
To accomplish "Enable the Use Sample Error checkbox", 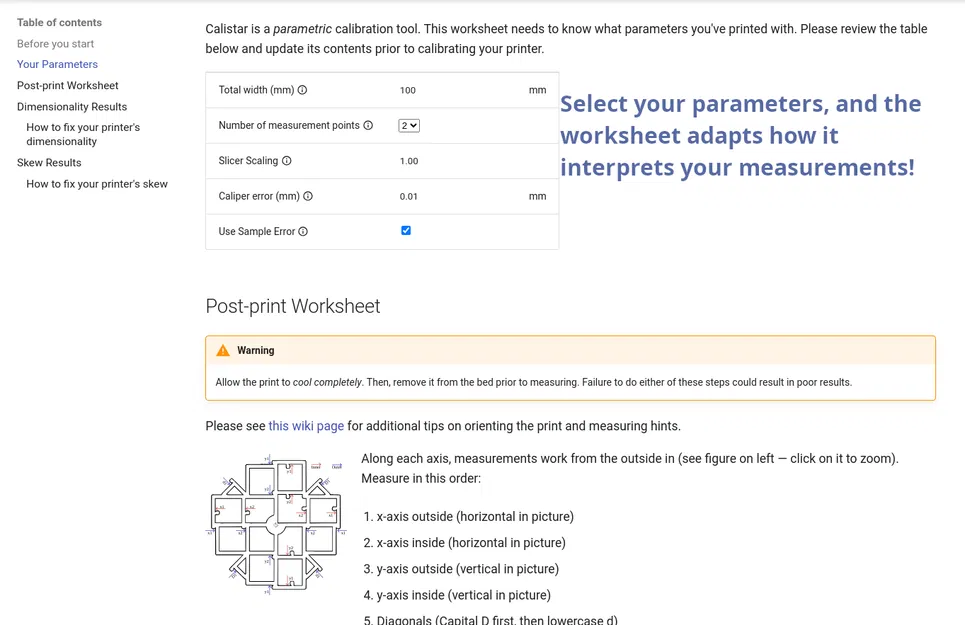I will pyautogui.click(x=404, y=231).
